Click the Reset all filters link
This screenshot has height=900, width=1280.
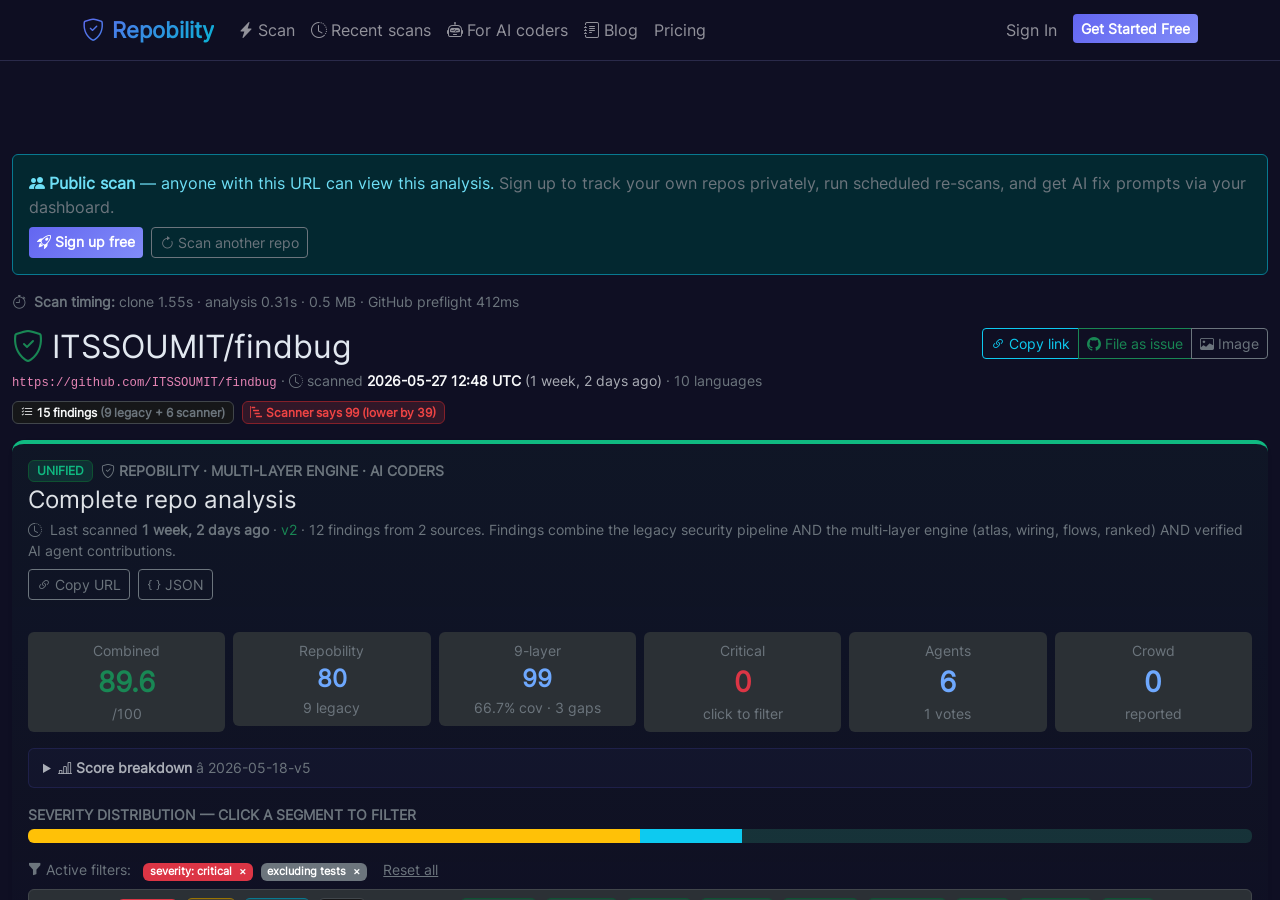point(410,870)
